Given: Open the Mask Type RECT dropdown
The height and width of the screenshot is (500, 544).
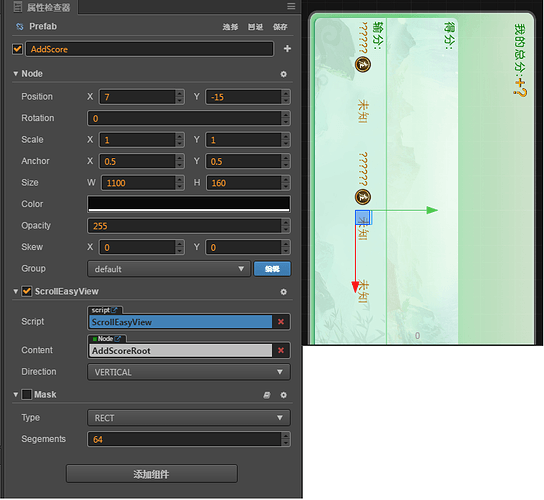Looking at the screenshot, I should click(189, 418).
